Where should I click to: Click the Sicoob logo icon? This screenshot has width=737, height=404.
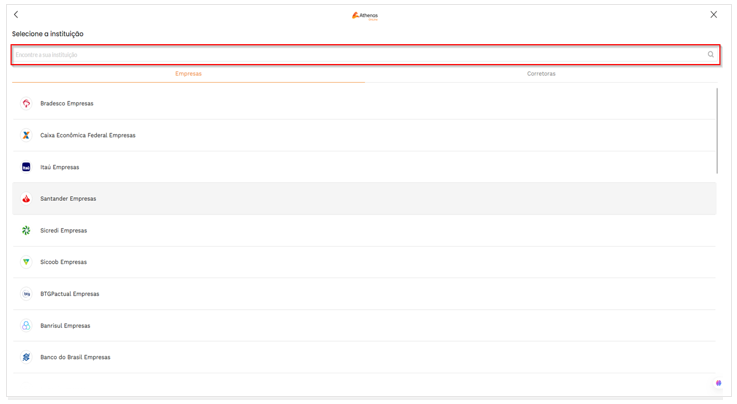click(26, 262)
